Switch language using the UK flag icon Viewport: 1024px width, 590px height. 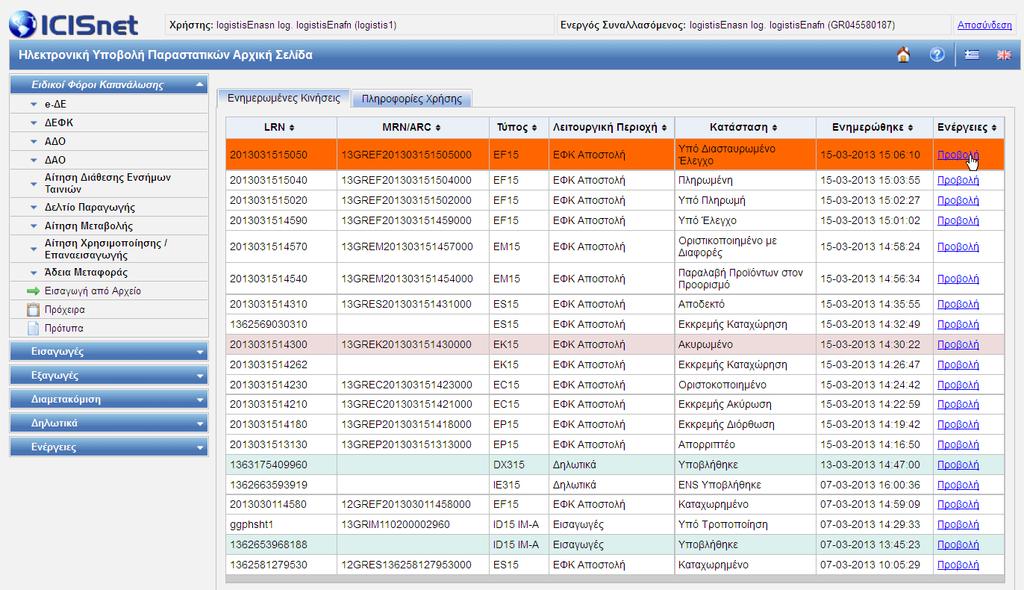pyautogui.click(x=1004, y=55)
